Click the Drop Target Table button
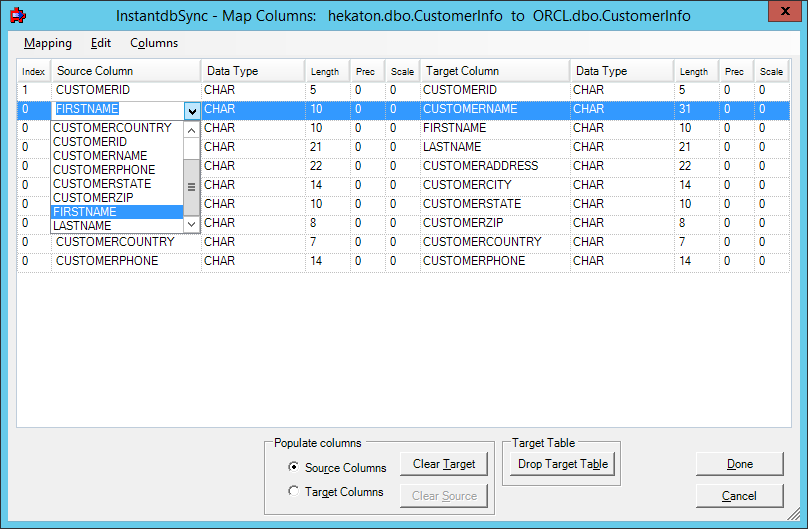 point(563,464)
